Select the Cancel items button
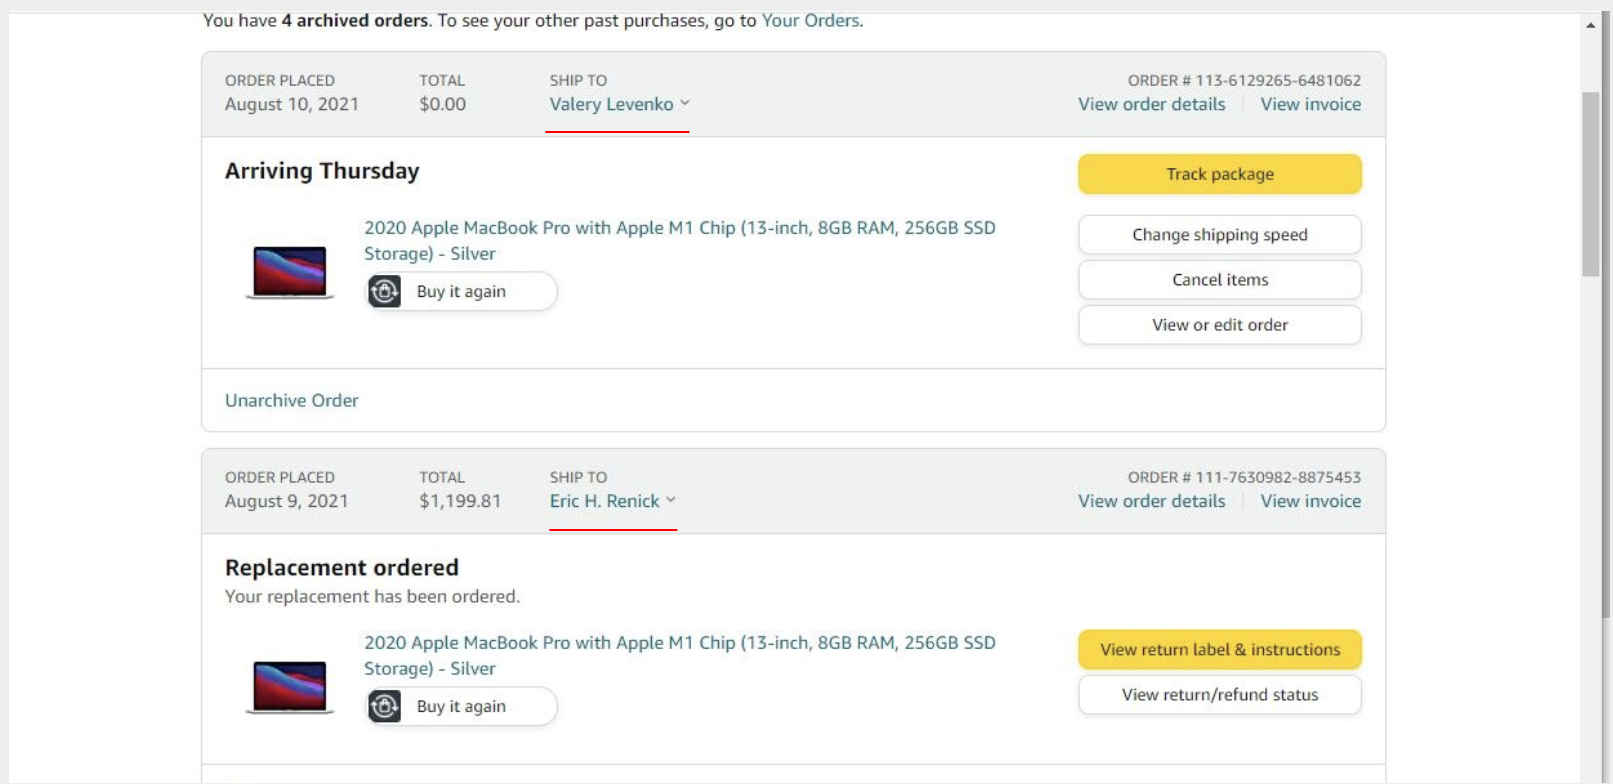Viewport: 1613px width, 784px height. (1219, 280)
